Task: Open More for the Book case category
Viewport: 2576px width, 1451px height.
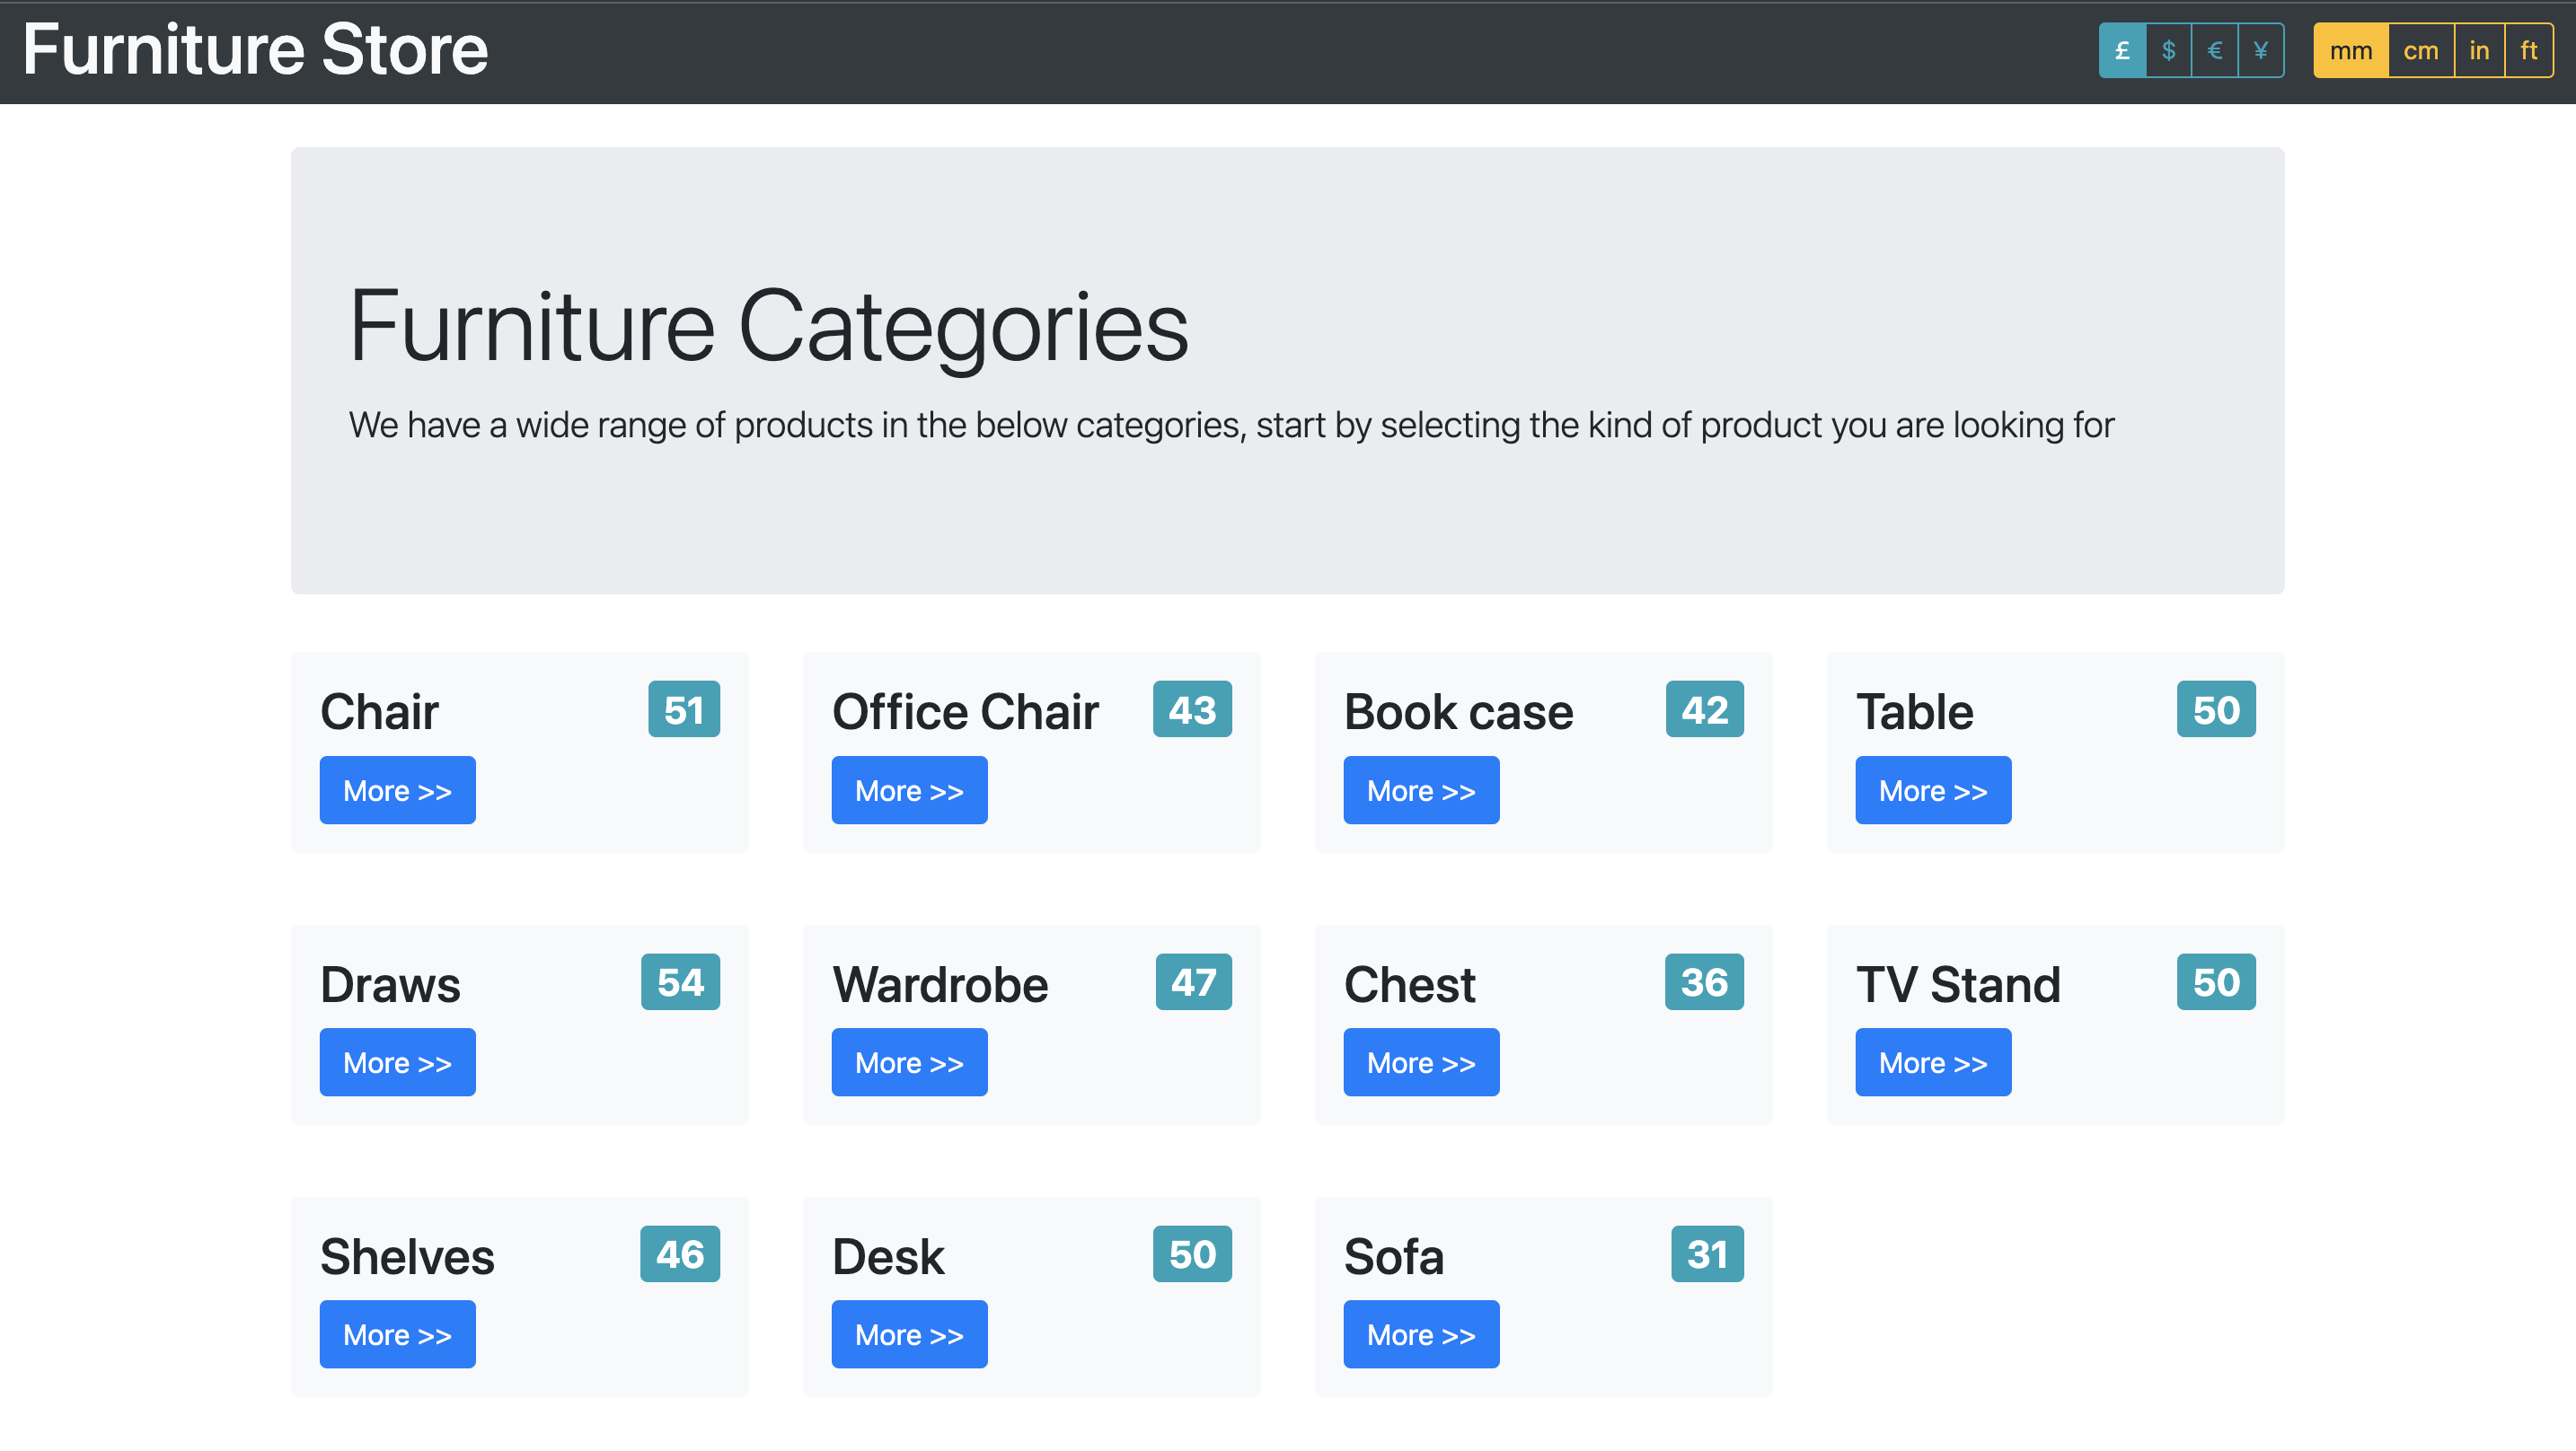Action: click(1421, 790)
